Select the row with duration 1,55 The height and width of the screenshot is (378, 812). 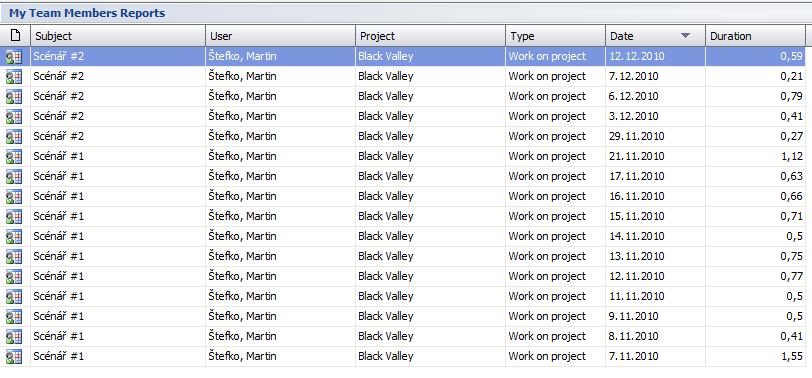(403, 357)
